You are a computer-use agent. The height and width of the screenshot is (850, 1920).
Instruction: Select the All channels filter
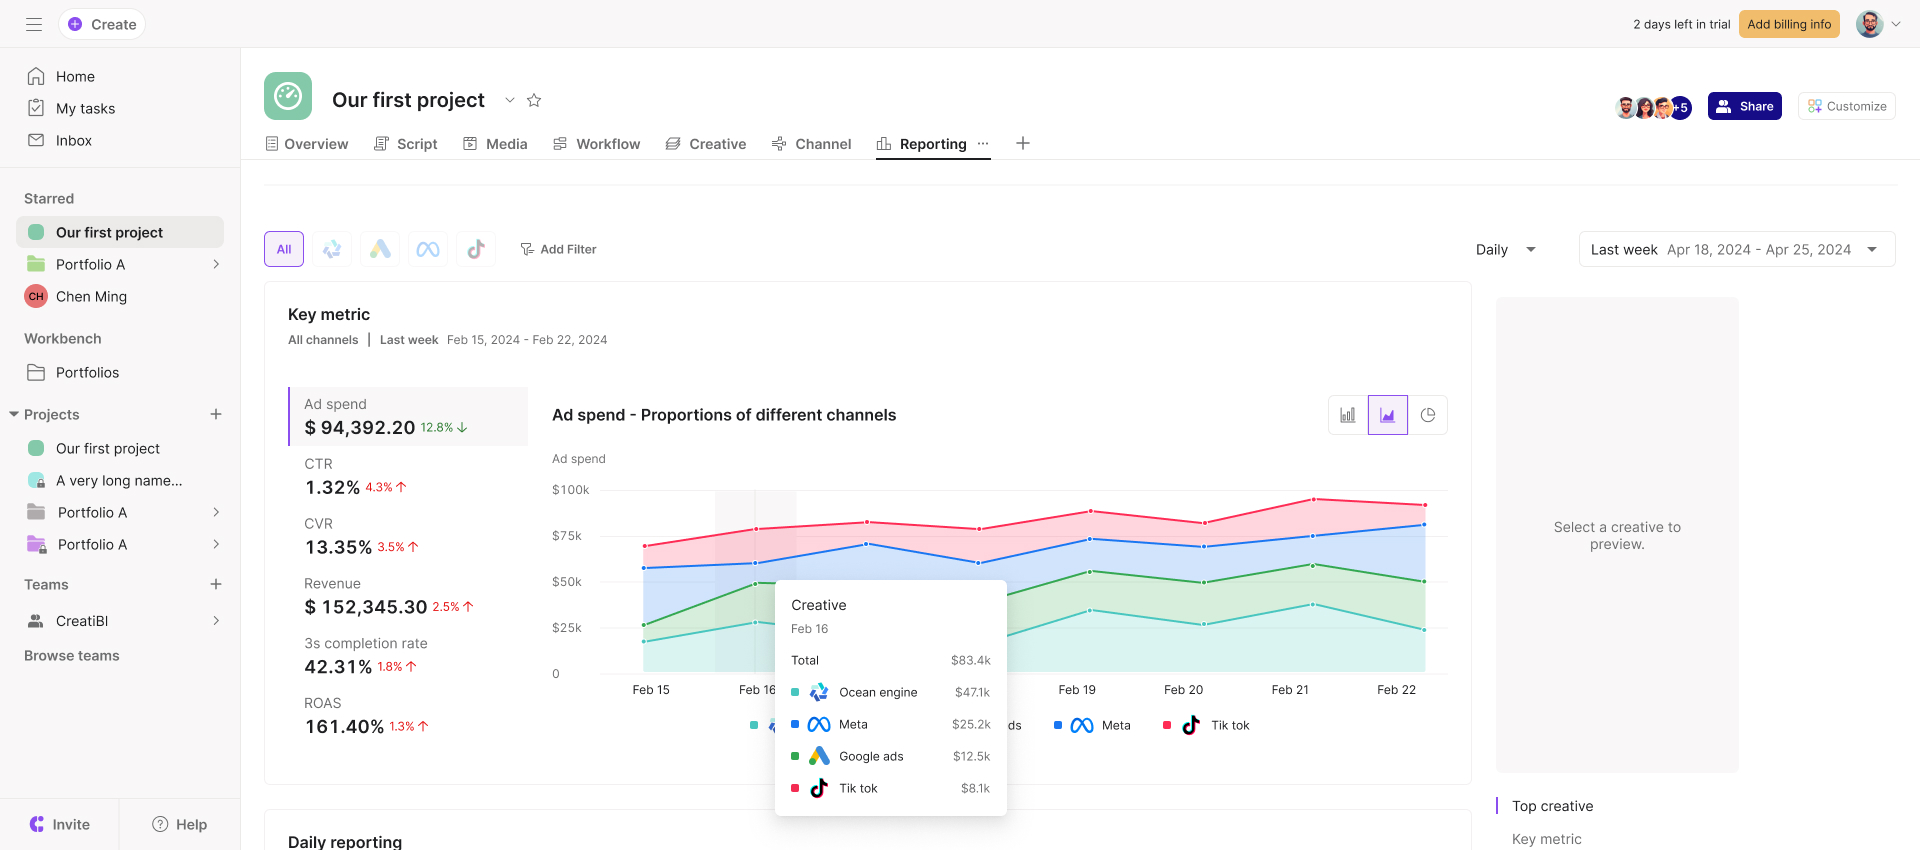click(x=284, y=249)
